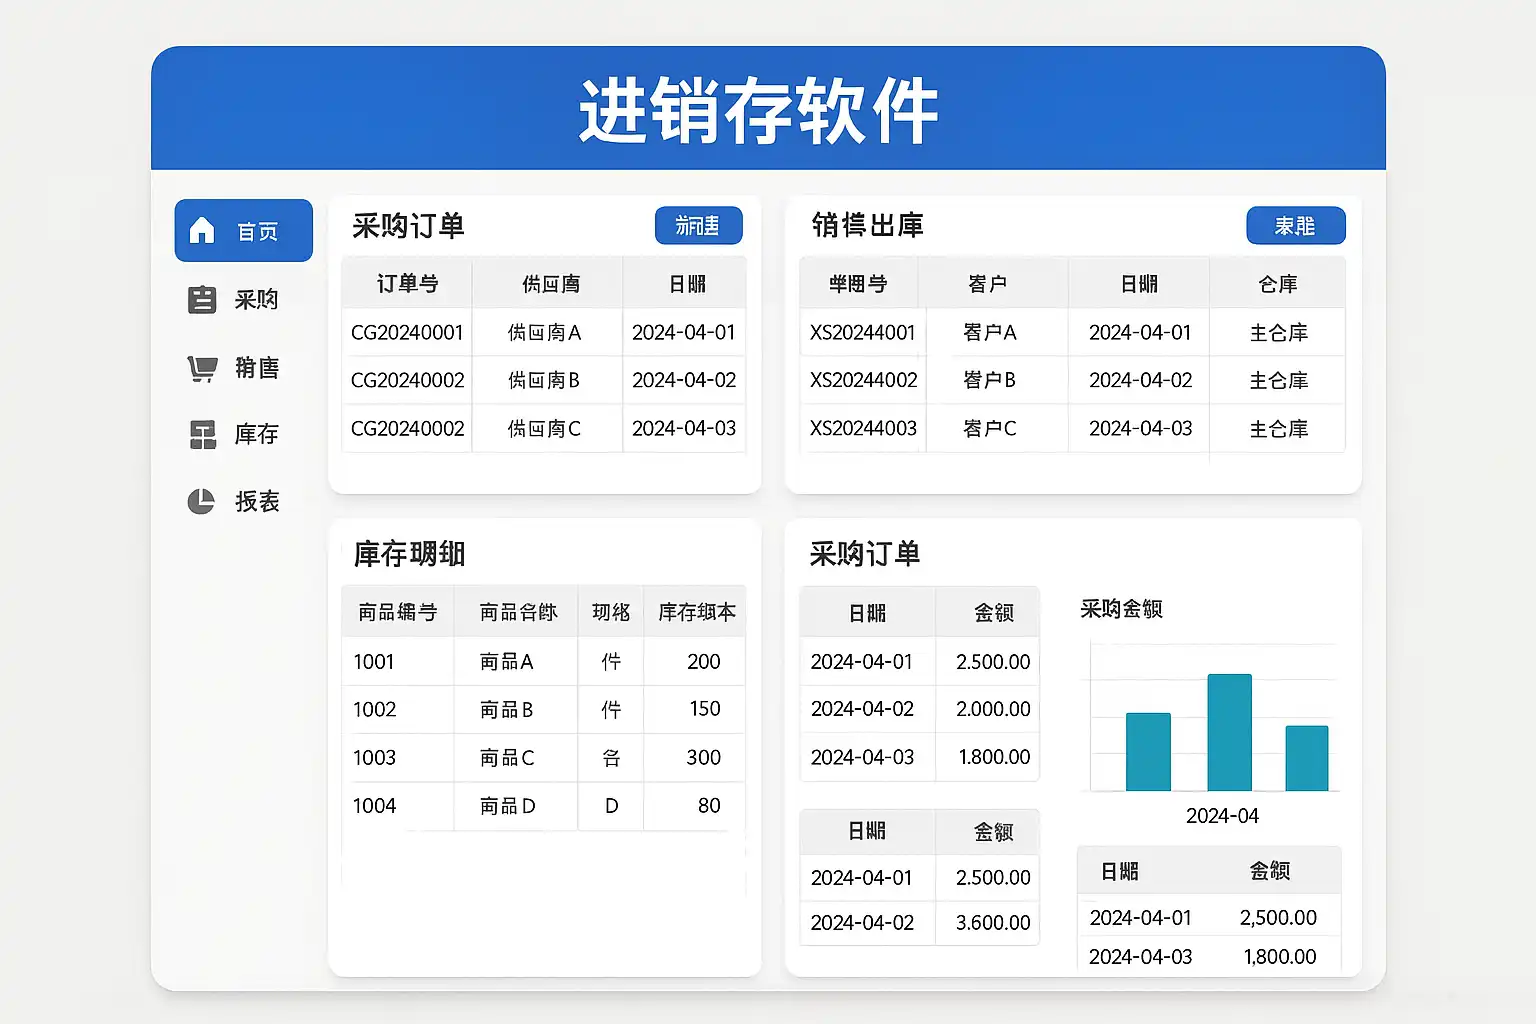Select order CG20240001 in purchase table

click(407, 332)
